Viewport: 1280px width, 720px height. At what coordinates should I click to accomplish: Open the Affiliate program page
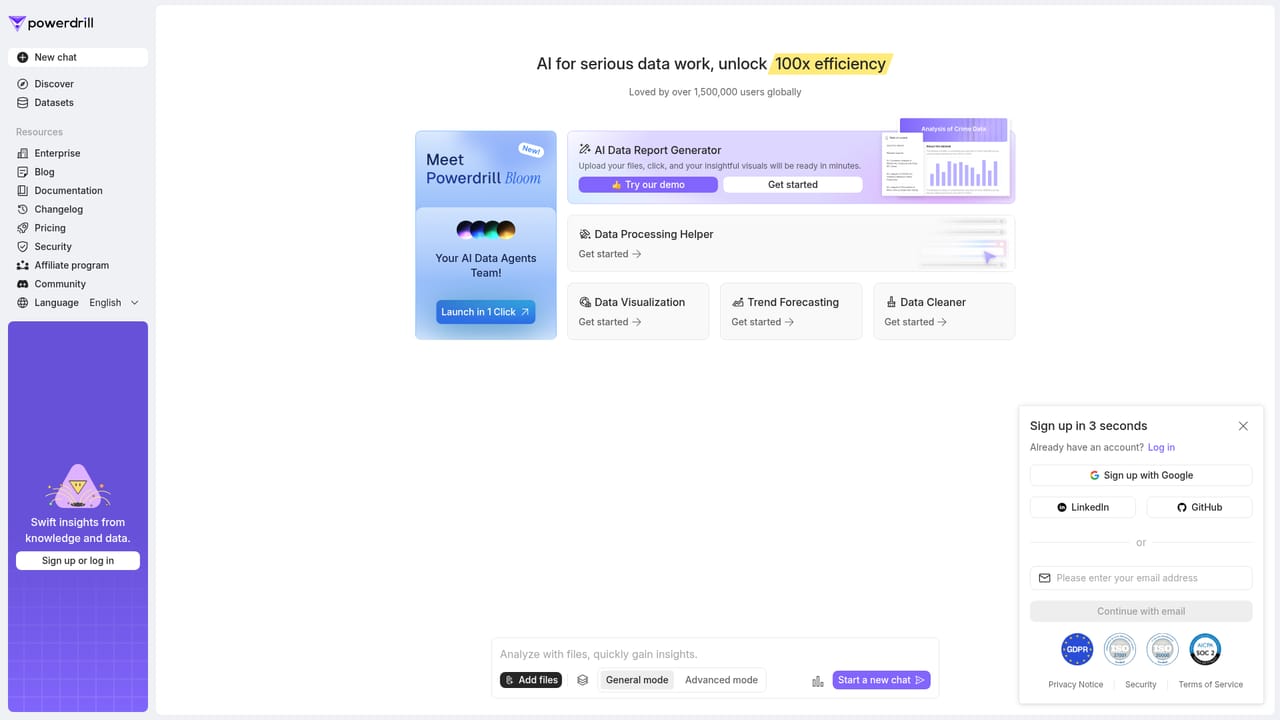point(78,266)
